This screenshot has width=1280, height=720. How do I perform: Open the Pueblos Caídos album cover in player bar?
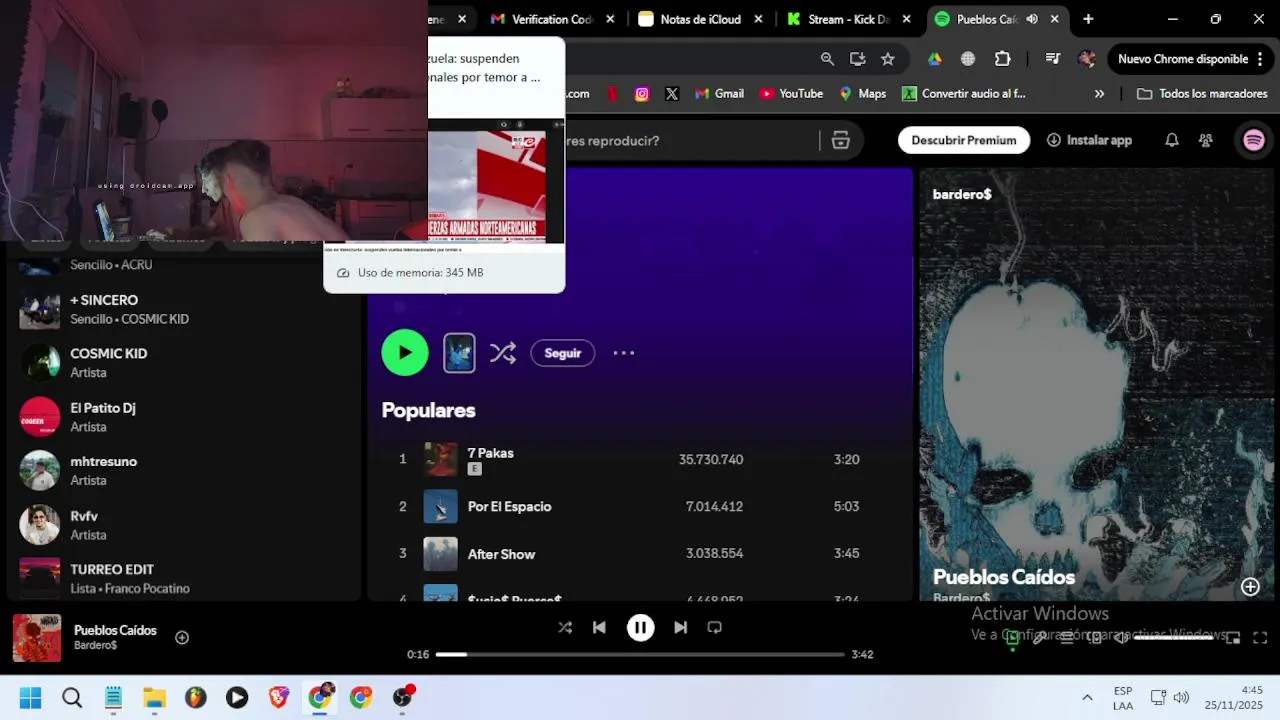coord(37,638)
